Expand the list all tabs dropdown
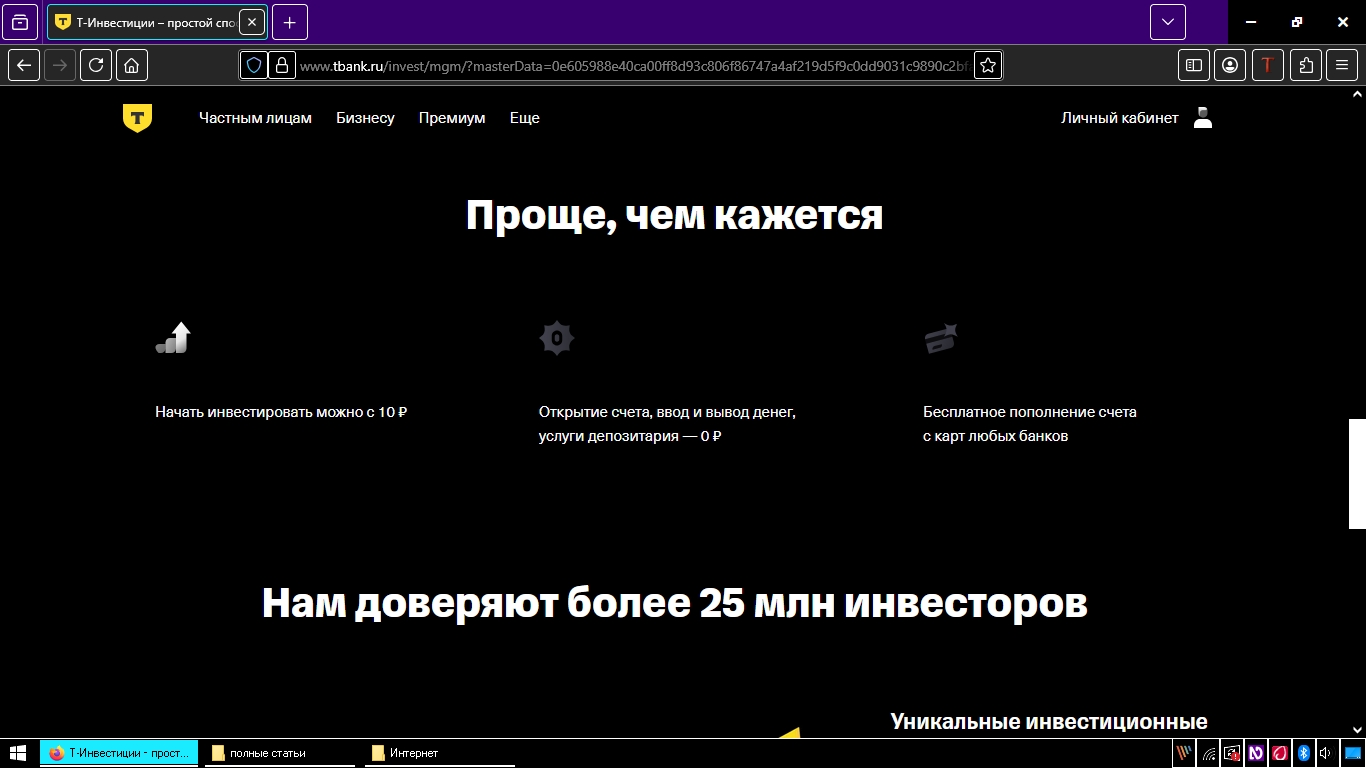The height and width of the screenshot is (768, 1366). 1168,22
